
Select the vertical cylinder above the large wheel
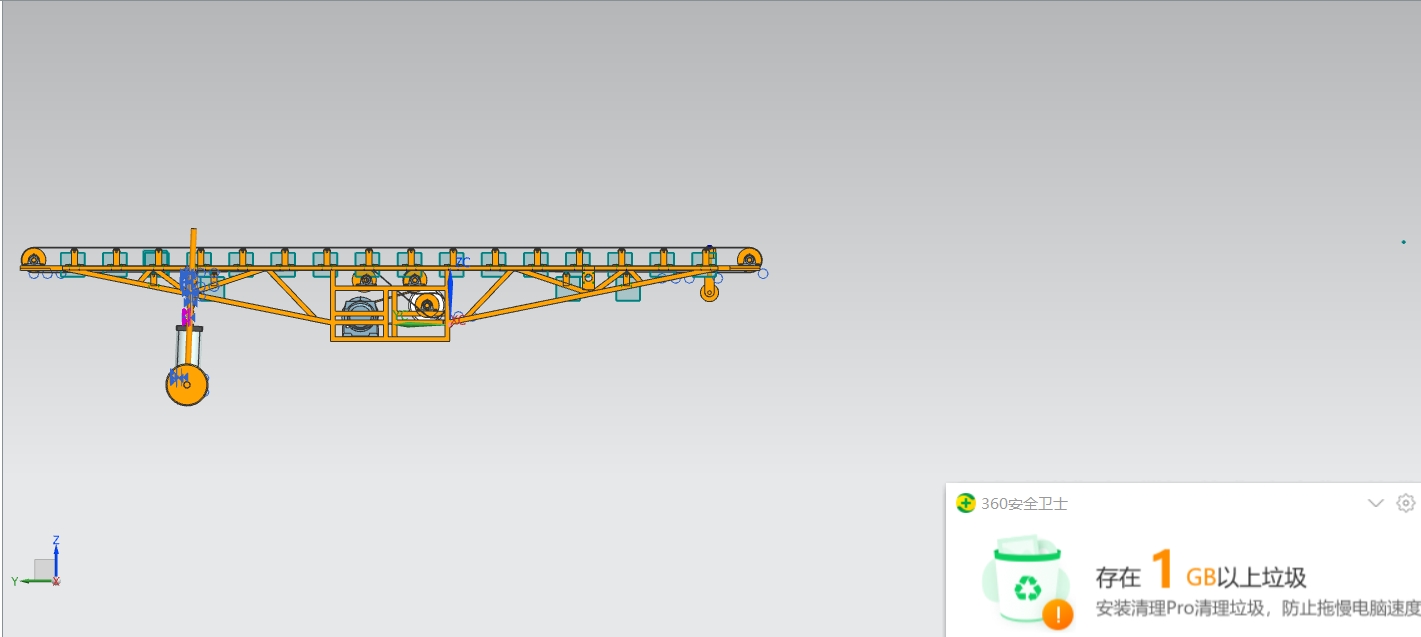point(187,345)
